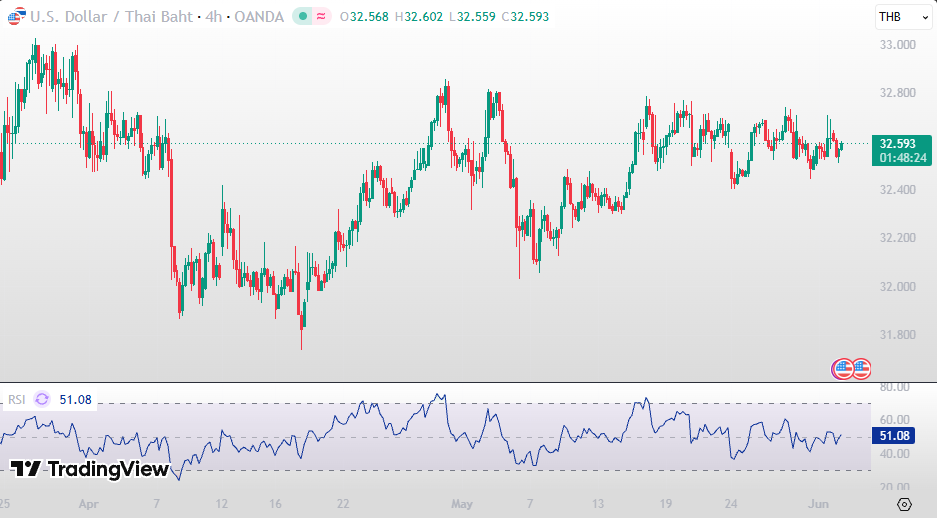This screenshot has width=937, height=518.
Task: Click the countdown timer 01:48:24
Action: click(x=902, y=158)
